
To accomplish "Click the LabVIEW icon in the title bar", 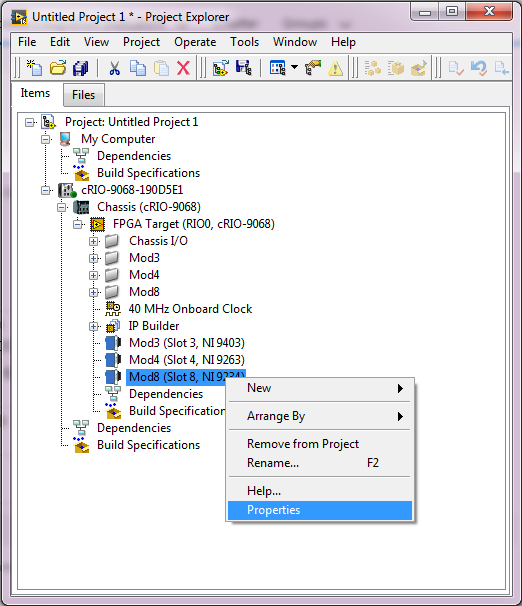I will pyautogui.click(x=19, y=17).
